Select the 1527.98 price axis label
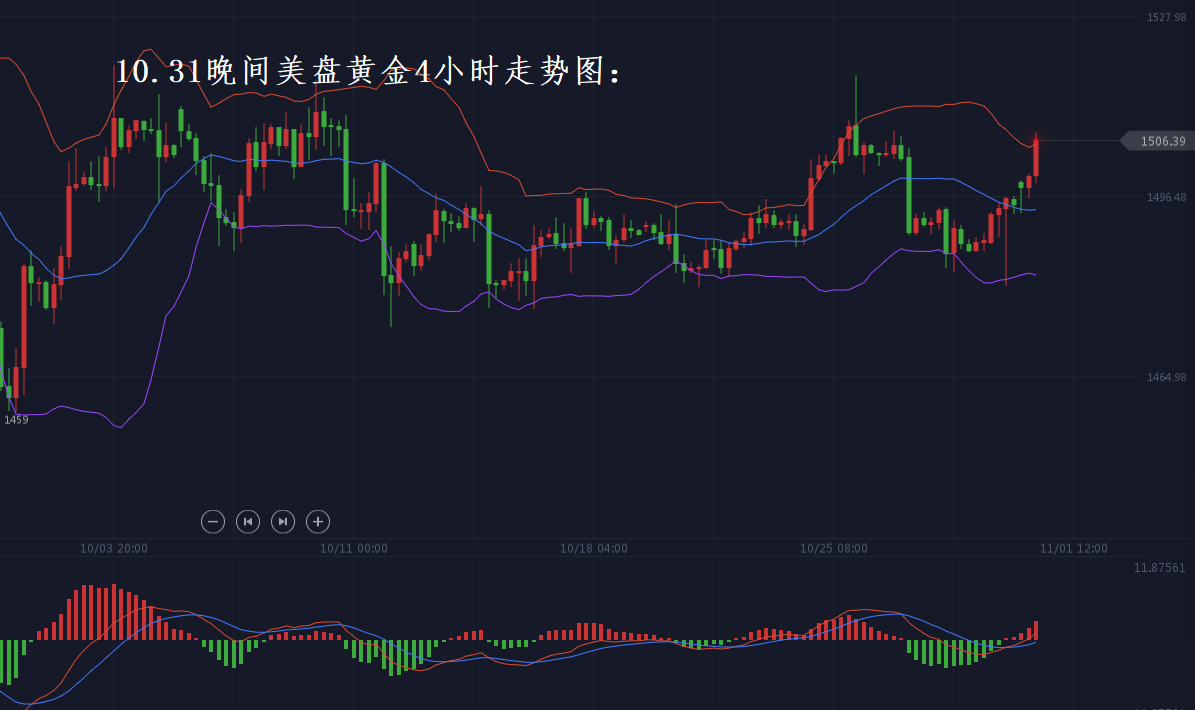Screen dimensions: 1195x710 pos(1166,17)
